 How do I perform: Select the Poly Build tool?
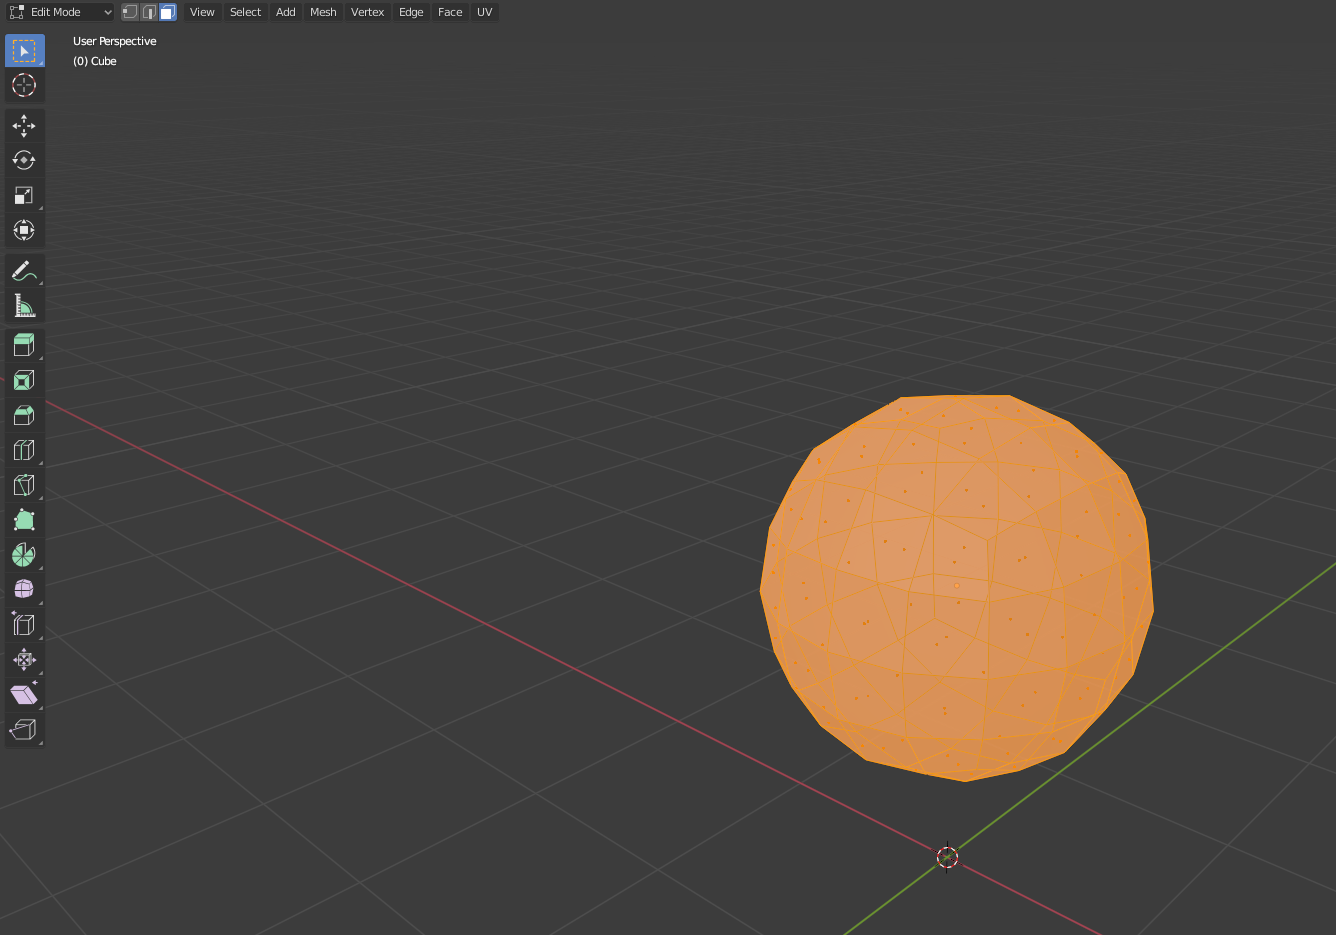point(24,521)
